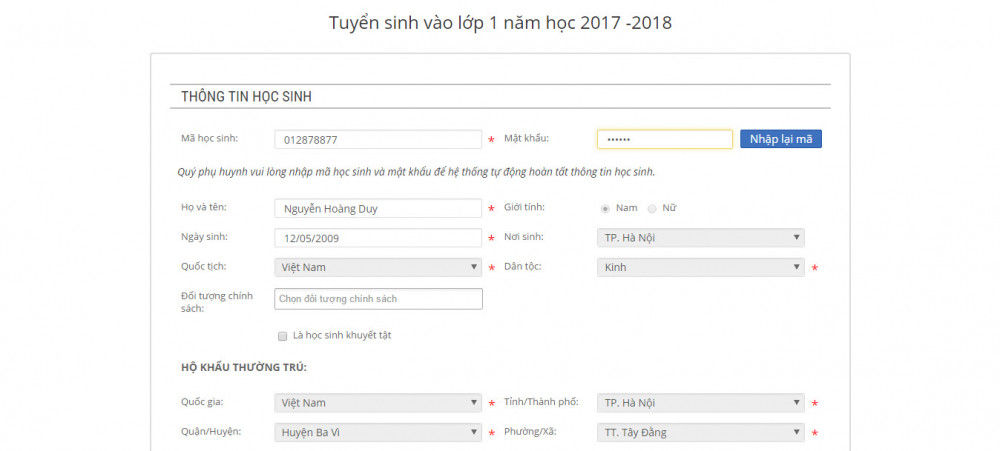Image resolution: width=1000 pixels, height=451 pixels.
Task: Expand the Quận/Huyện dropdown showing Huyện Ba Vì
Action: click(x=377, y=433)
